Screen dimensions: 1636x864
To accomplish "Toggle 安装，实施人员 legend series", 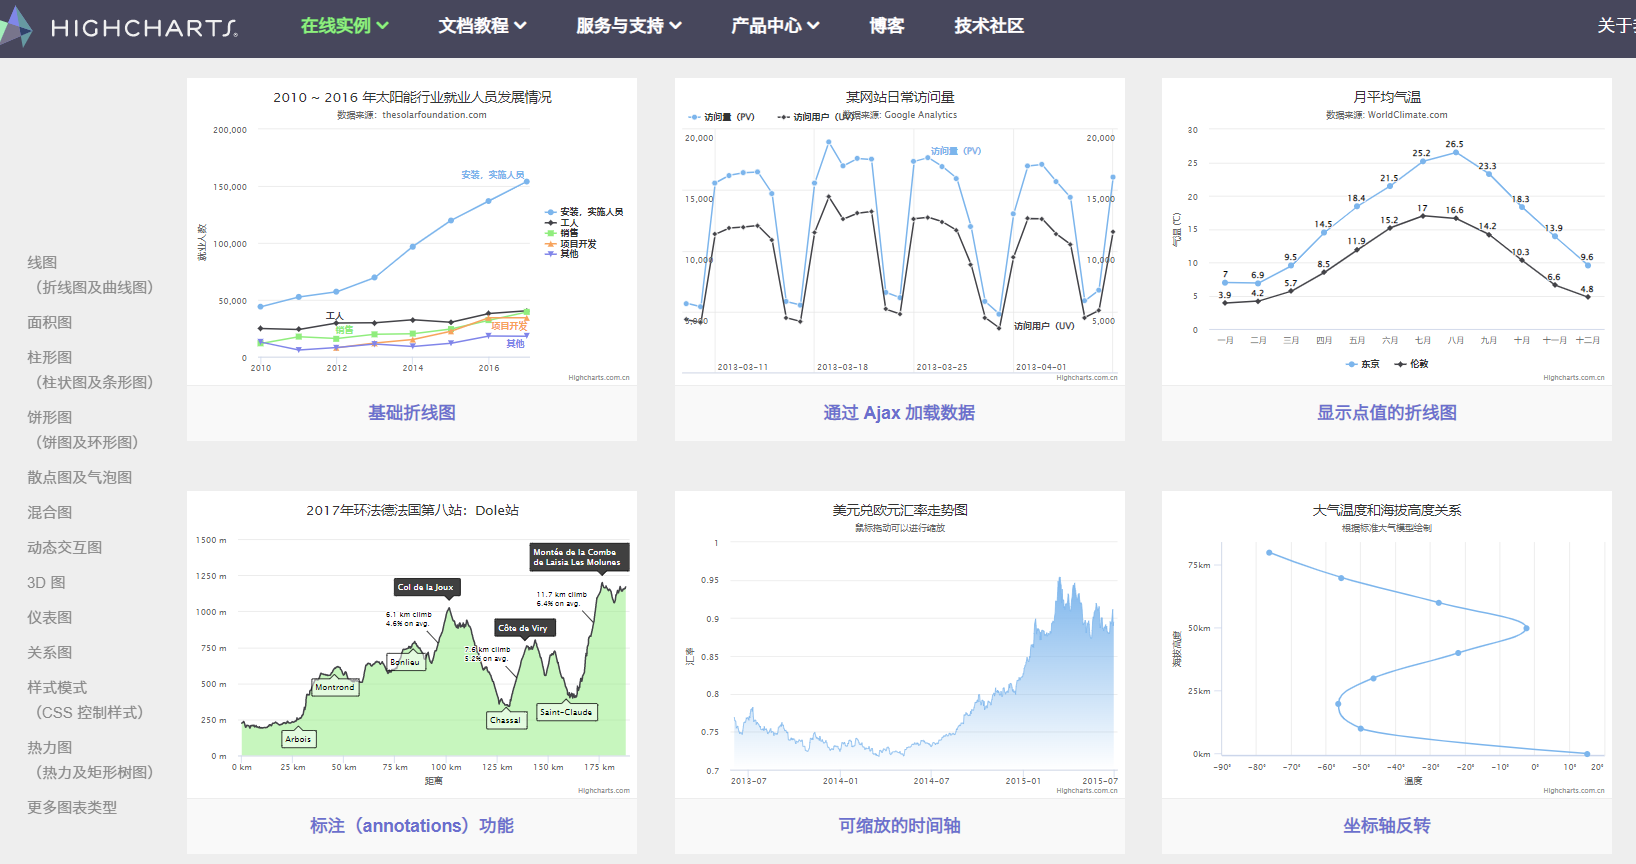I will click(584, 212).
